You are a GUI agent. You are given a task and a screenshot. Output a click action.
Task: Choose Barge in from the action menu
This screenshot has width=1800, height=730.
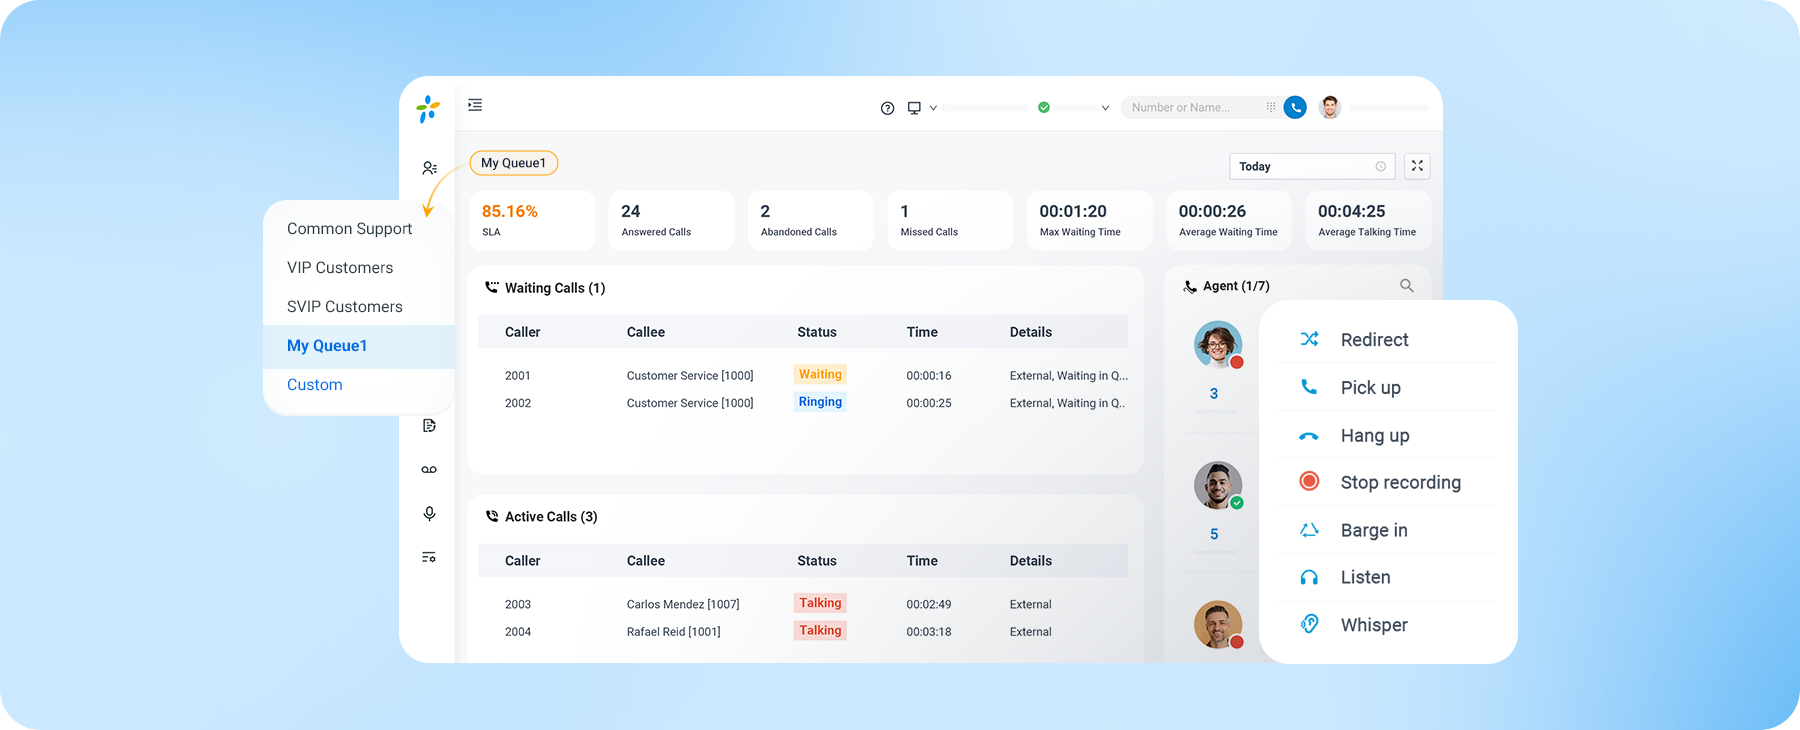point(1373,531)
